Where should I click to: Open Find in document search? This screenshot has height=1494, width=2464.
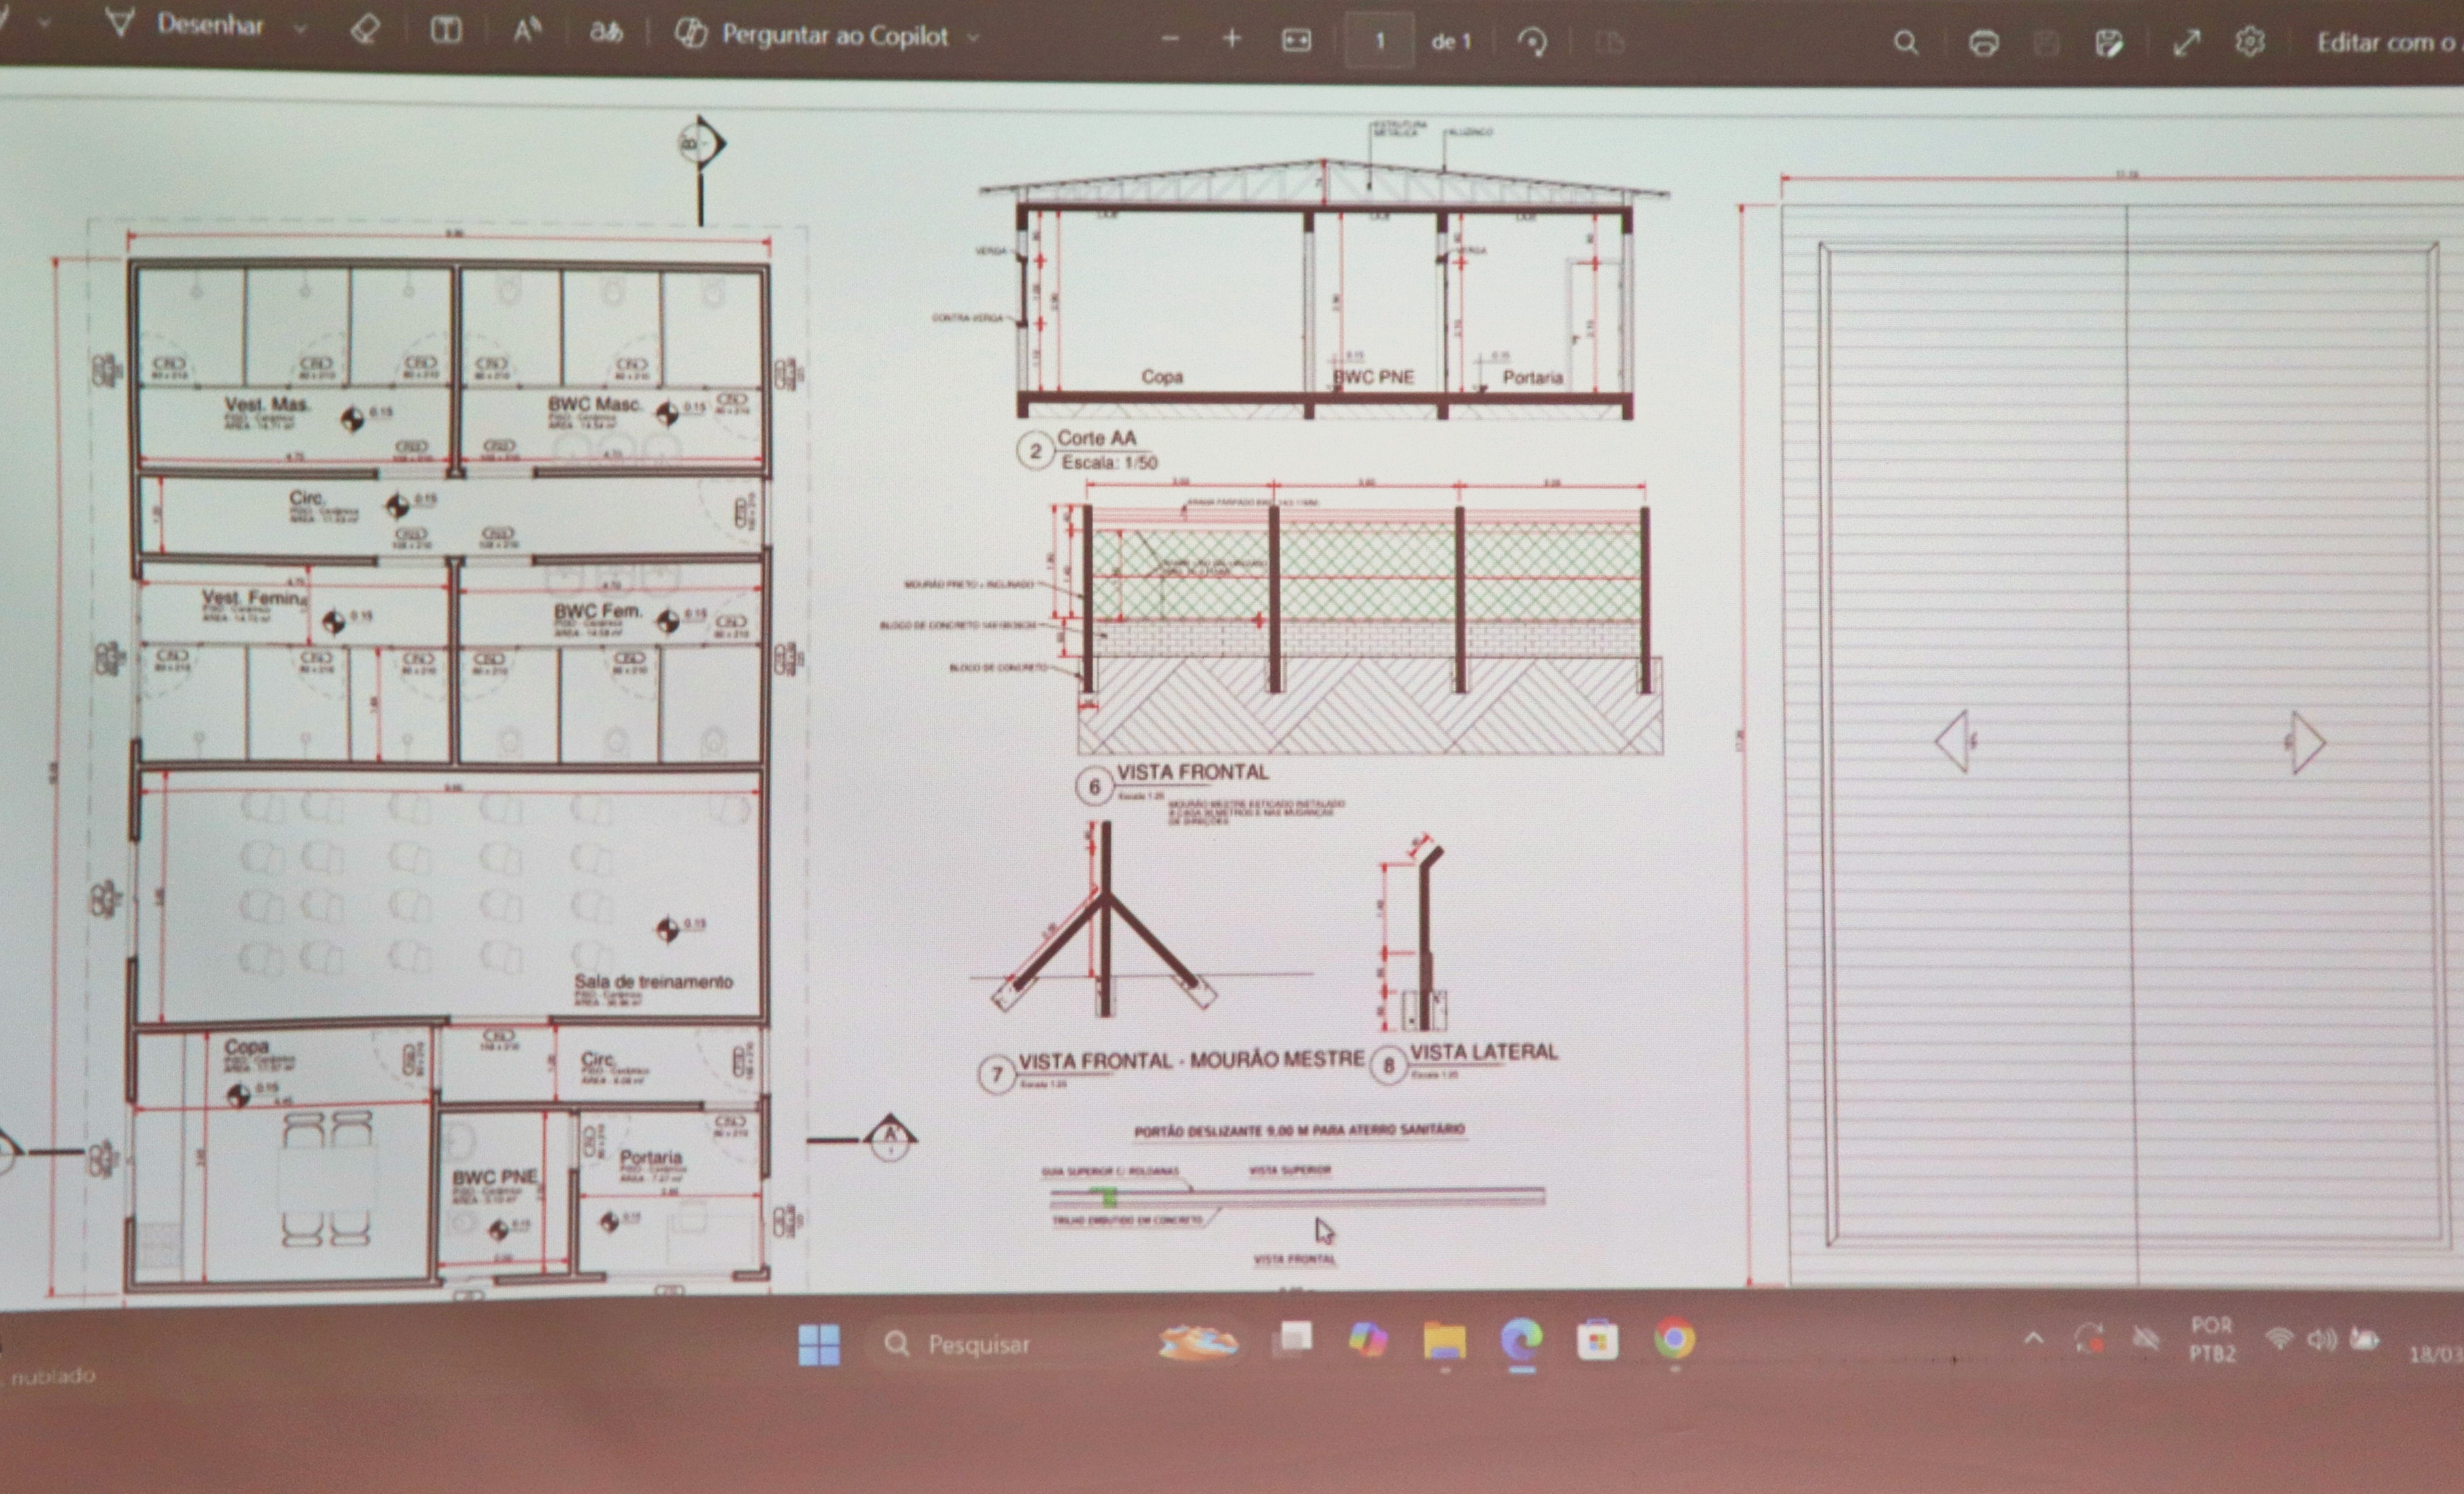pyautogui.click(x=1906, y=43)
